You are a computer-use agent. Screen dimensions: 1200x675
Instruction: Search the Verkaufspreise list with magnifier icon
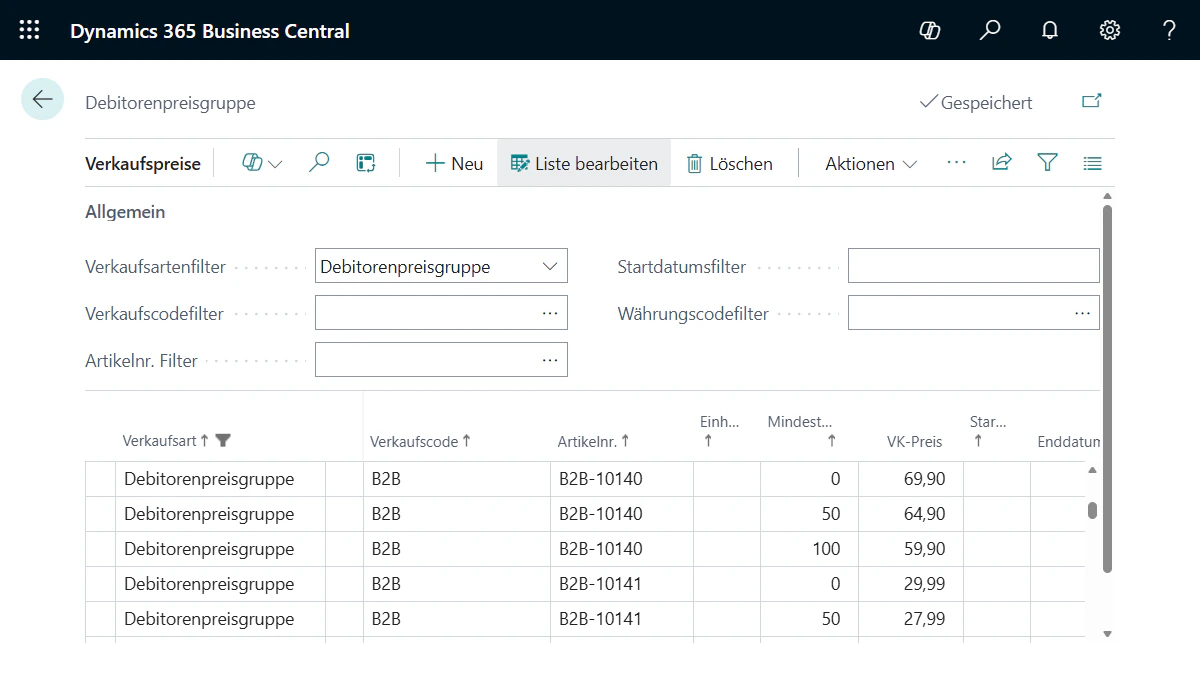click(319, 163)
